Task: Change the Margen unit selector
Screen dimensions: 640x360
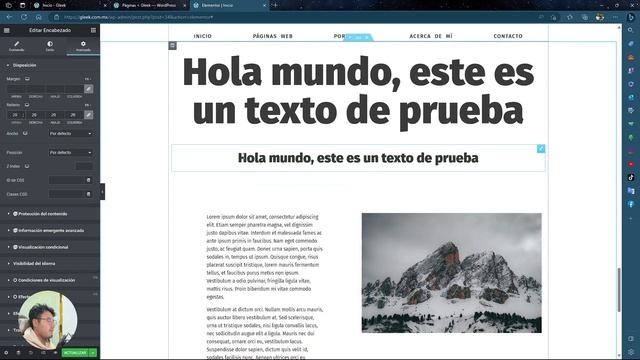Action: (88, 79)
